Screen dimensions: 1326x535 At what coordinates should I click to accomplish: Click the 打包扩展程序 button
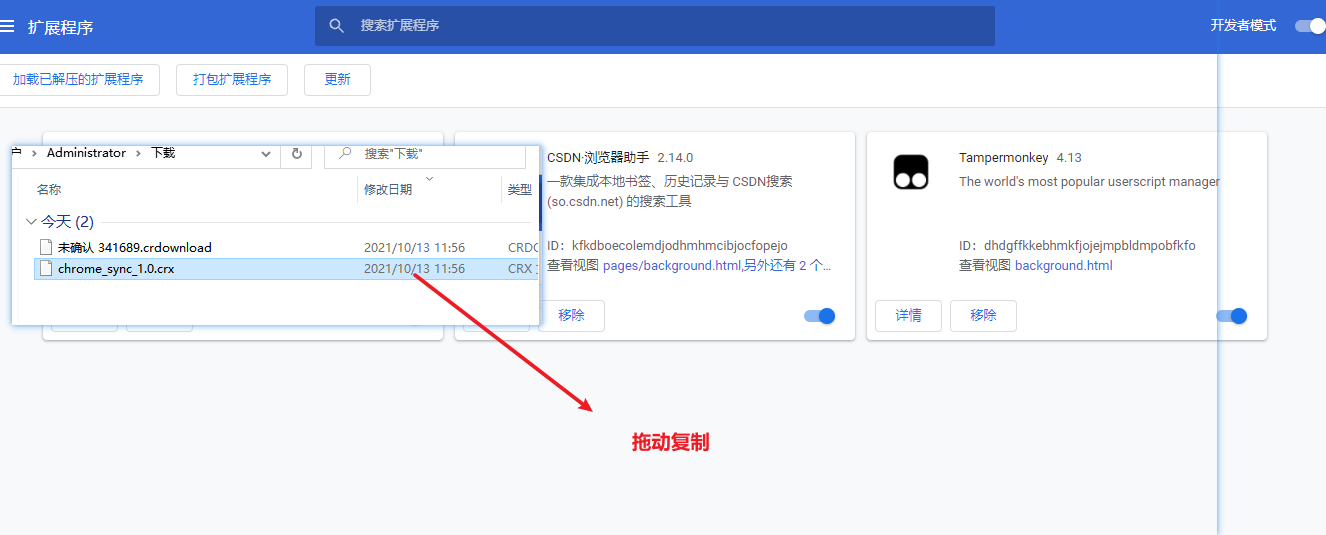click(232, 80)
